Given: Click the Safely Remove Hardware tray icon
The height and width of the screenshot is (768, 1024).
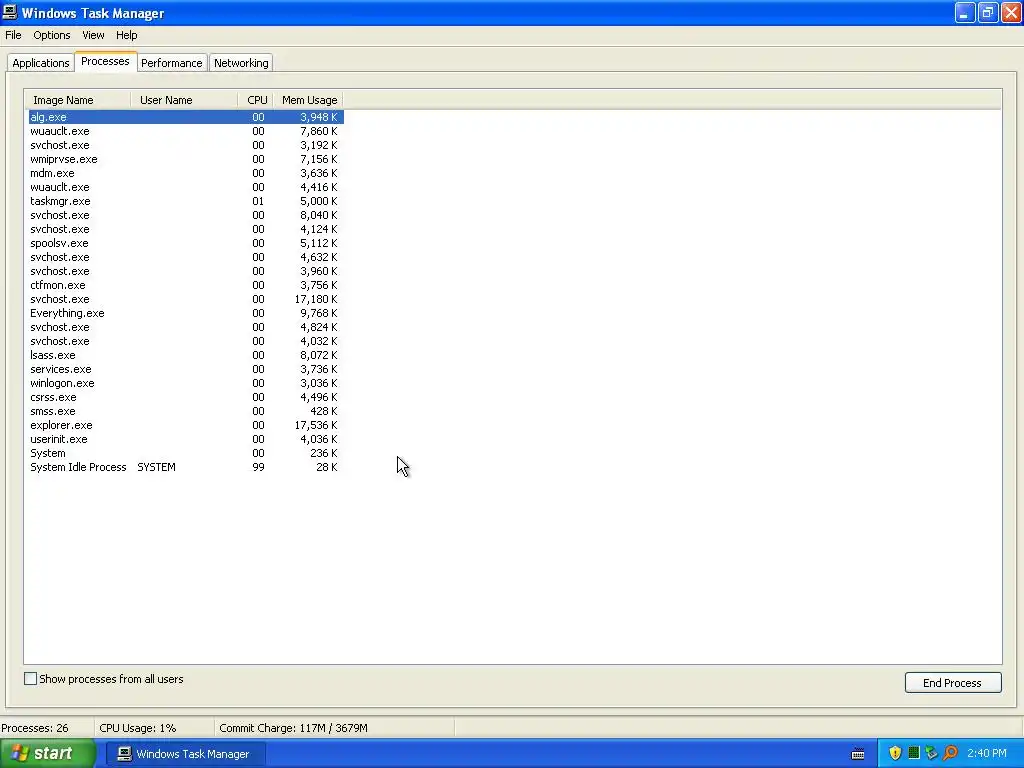Looking at the screenshot, I should tap(931, 753).
